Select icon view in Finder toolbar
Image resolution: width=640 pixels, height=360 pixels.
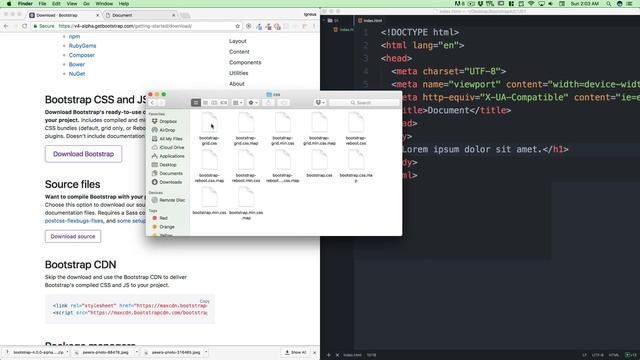(196, 102)
